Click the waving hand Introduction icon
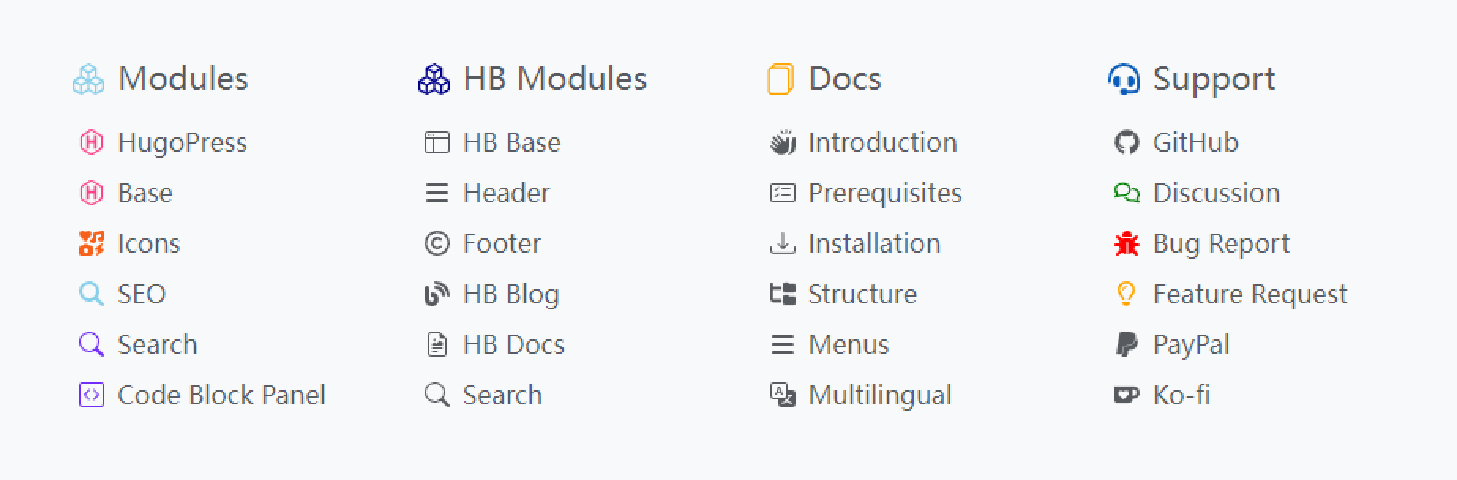Image resolution: width=1457 pixels, height=480 pixels. coord(782,143)
